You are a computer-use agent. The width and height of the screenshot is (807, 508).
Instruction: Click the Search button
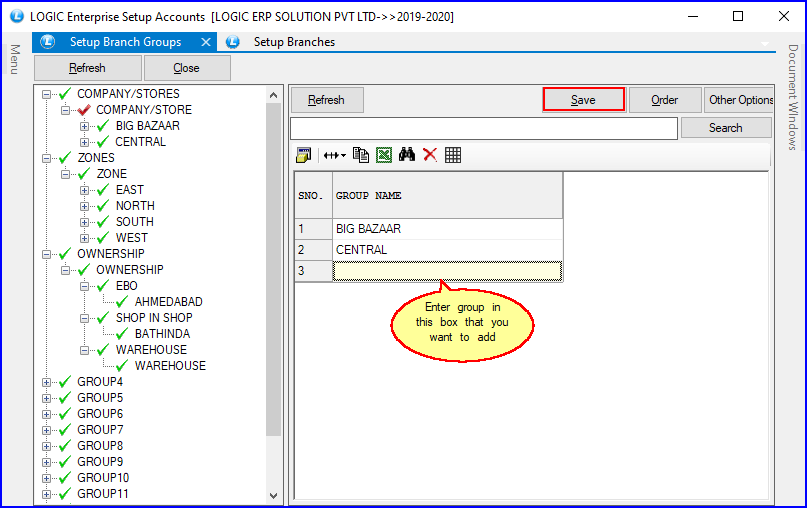click(x=726, y=128)
